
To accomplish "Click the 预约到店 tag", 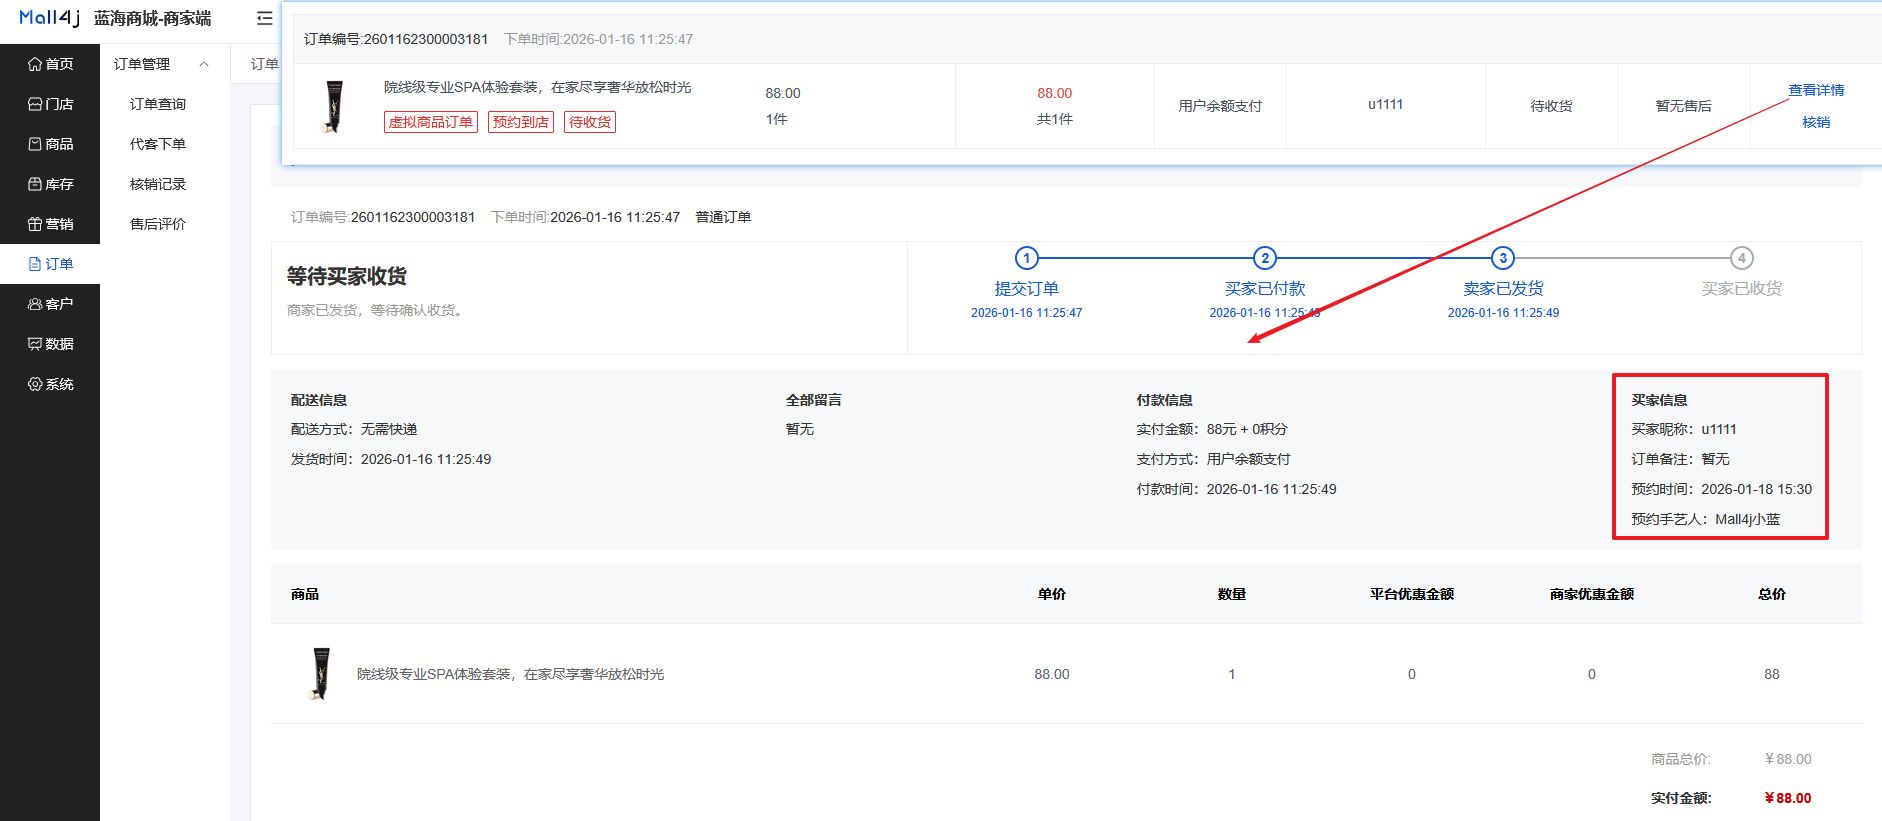I will click(x=521, y=122).
